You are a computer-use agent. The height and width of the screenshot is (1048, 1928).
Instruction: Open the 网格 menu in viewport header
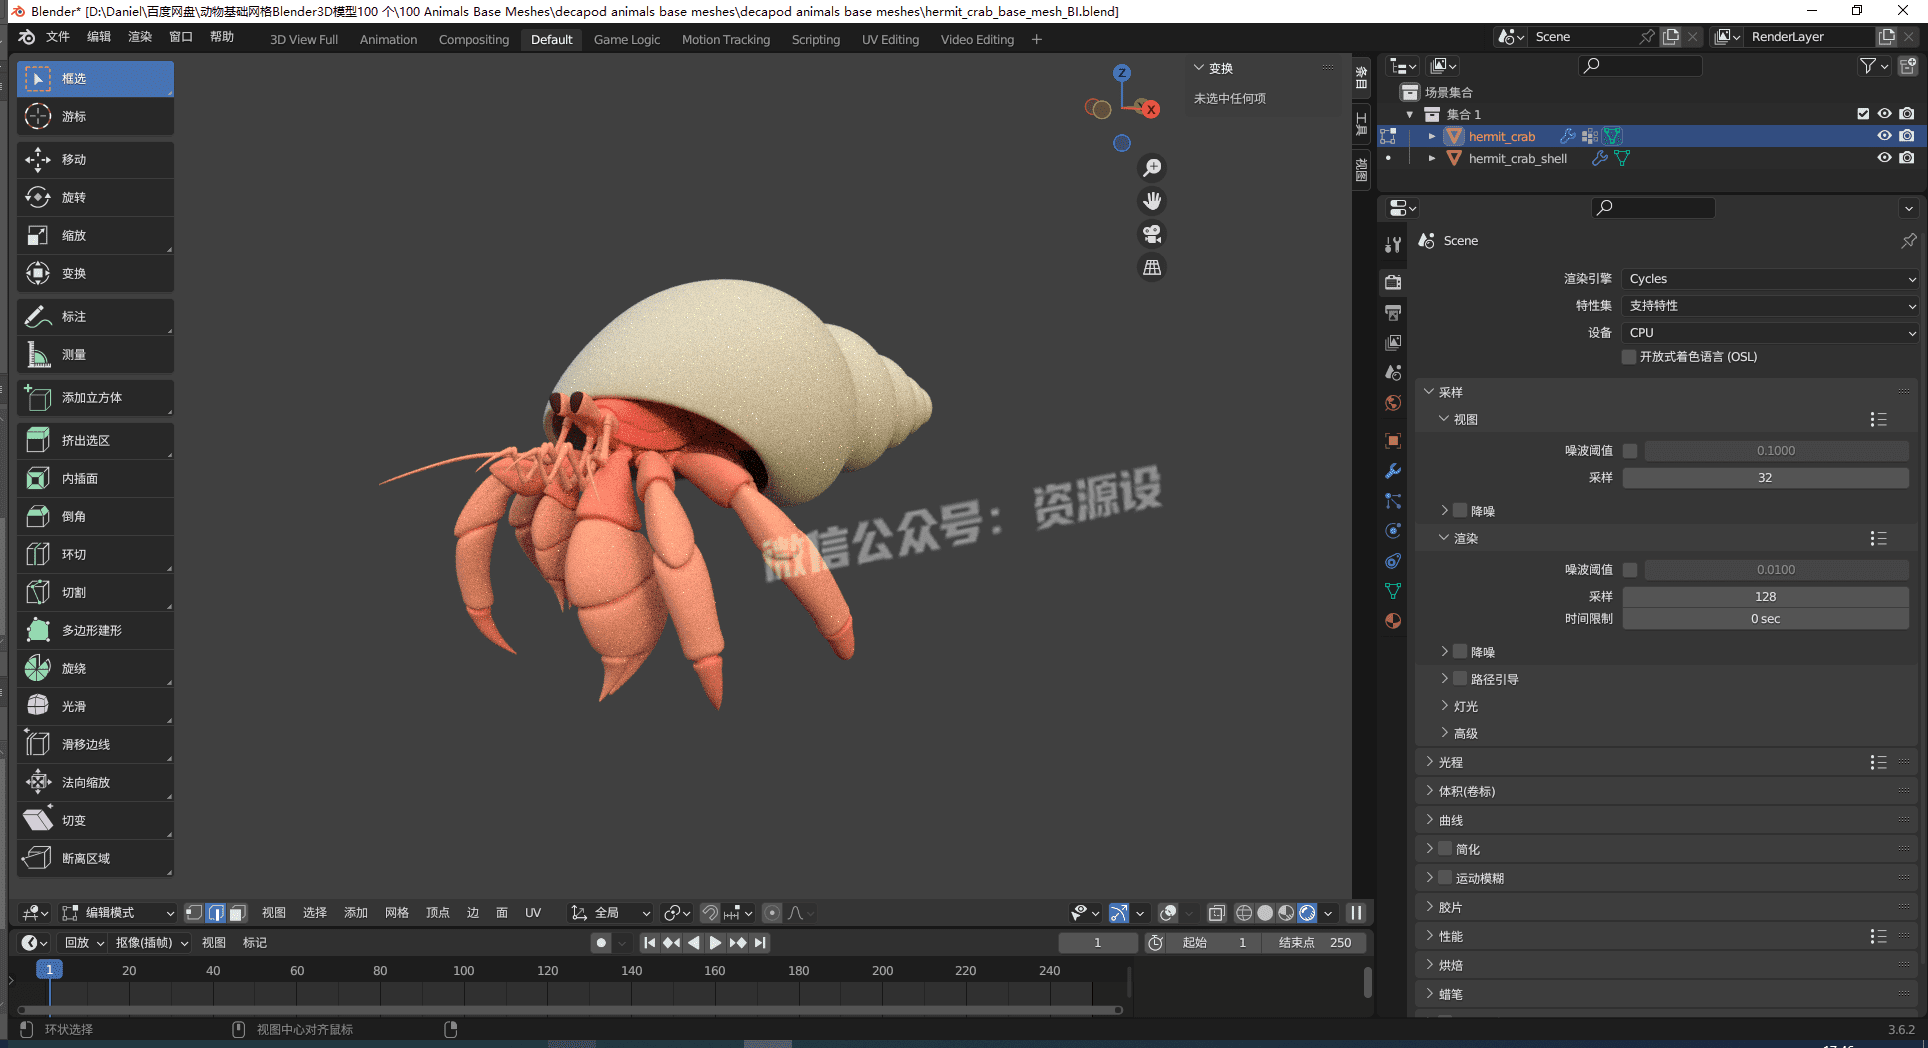397,913
